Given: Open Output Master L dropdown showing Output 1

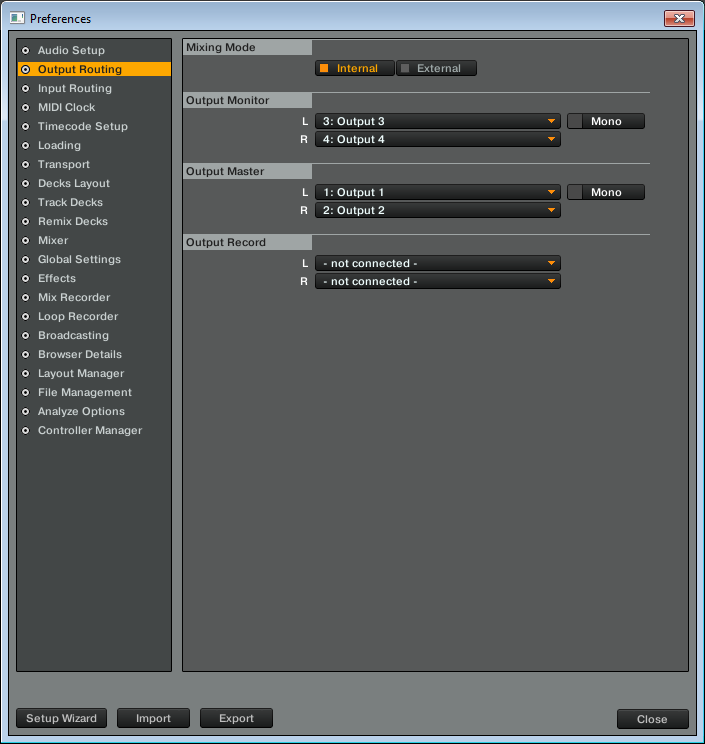Looking at the screenshot, I should point(438,192).
